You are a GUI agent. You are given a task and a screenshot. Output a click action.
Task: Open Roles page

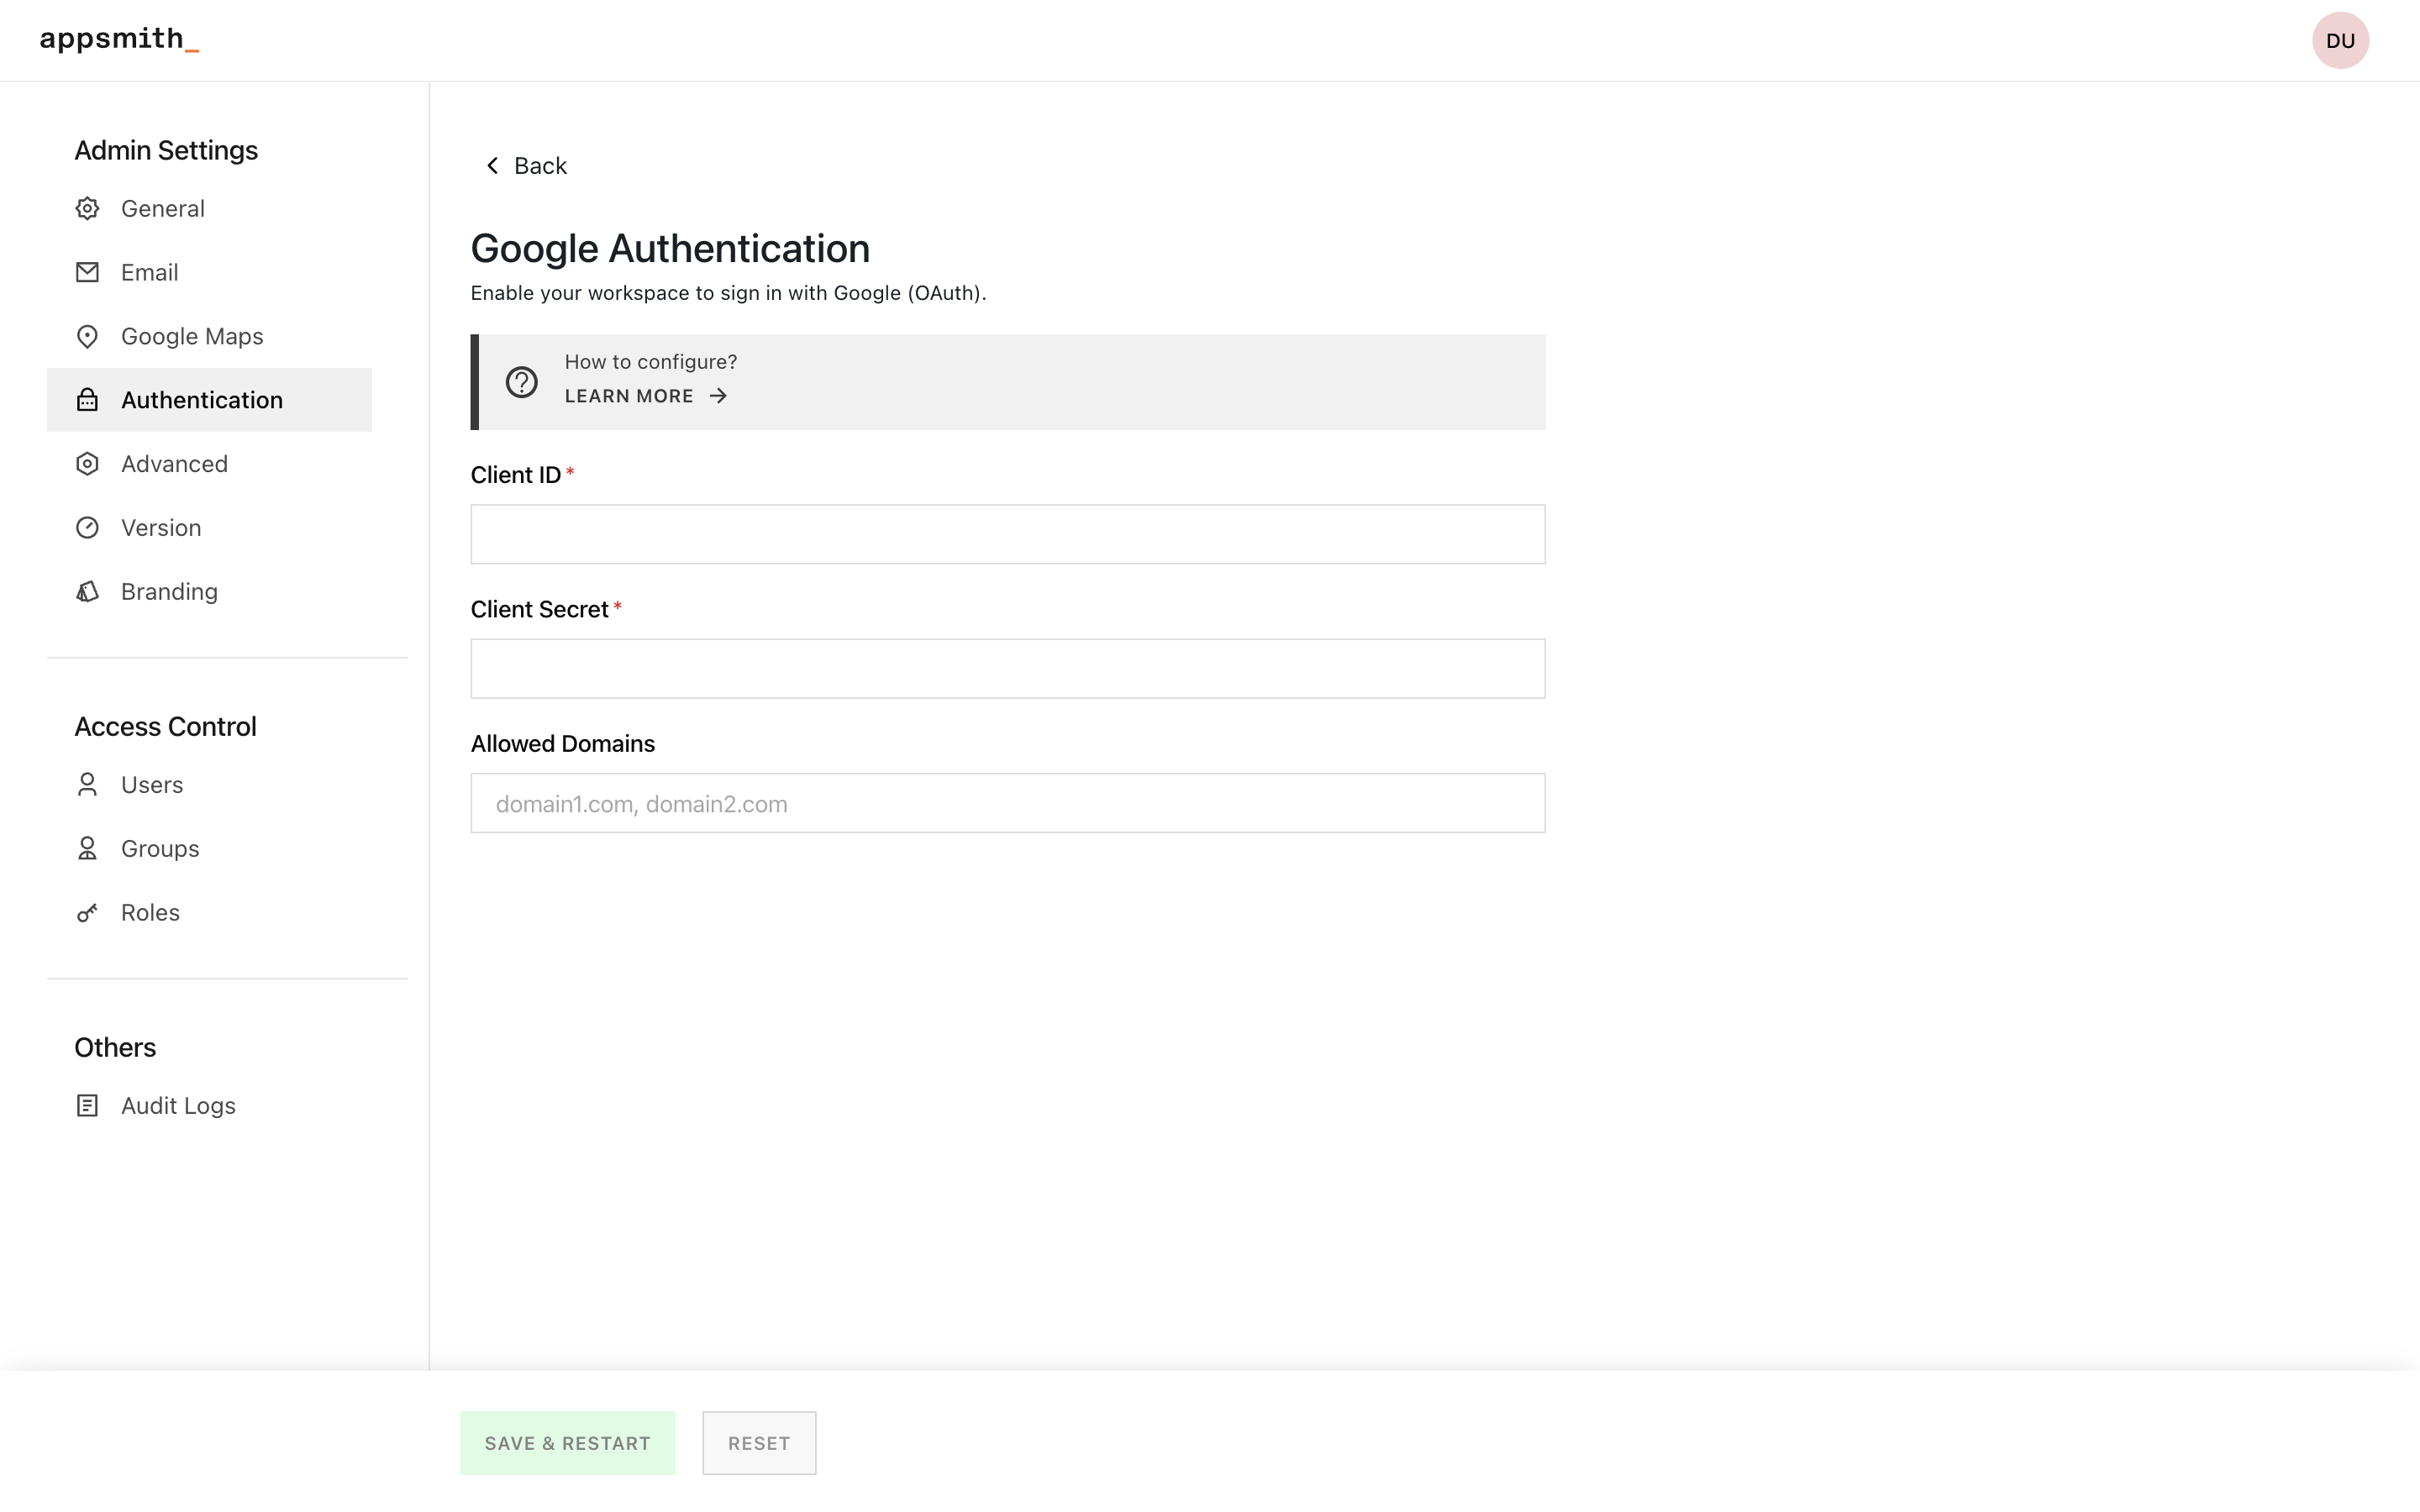[209, 912]
